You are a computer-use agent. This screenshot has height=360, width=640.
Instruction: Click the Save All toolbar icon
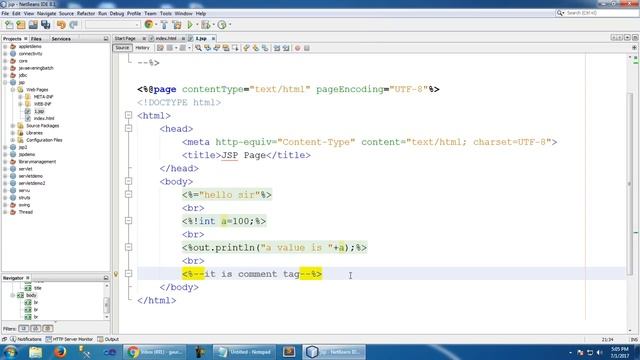coord(46,25)
